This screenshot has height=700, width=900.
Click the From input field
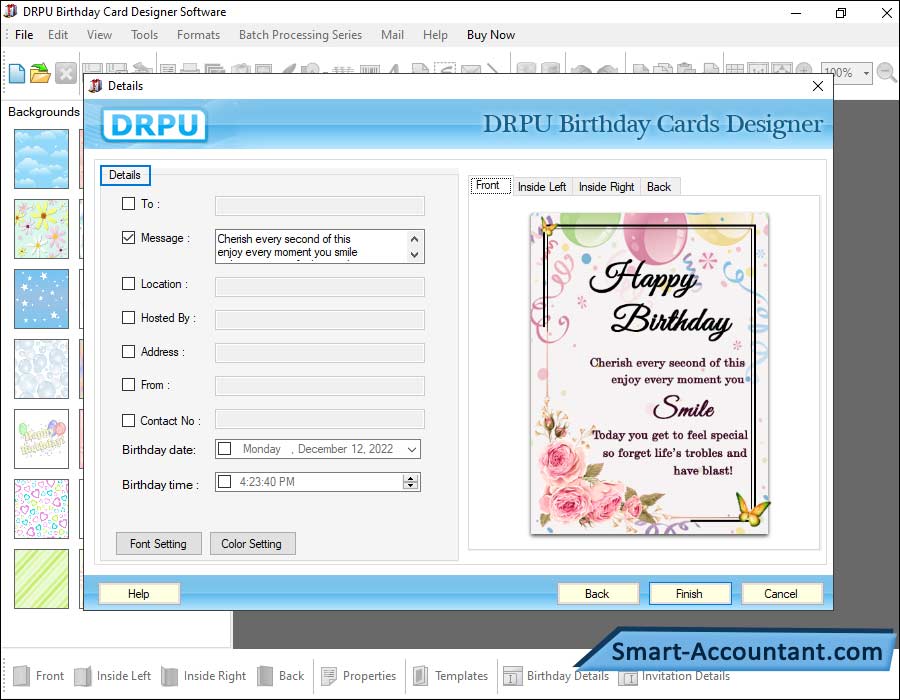click(320, 386)
